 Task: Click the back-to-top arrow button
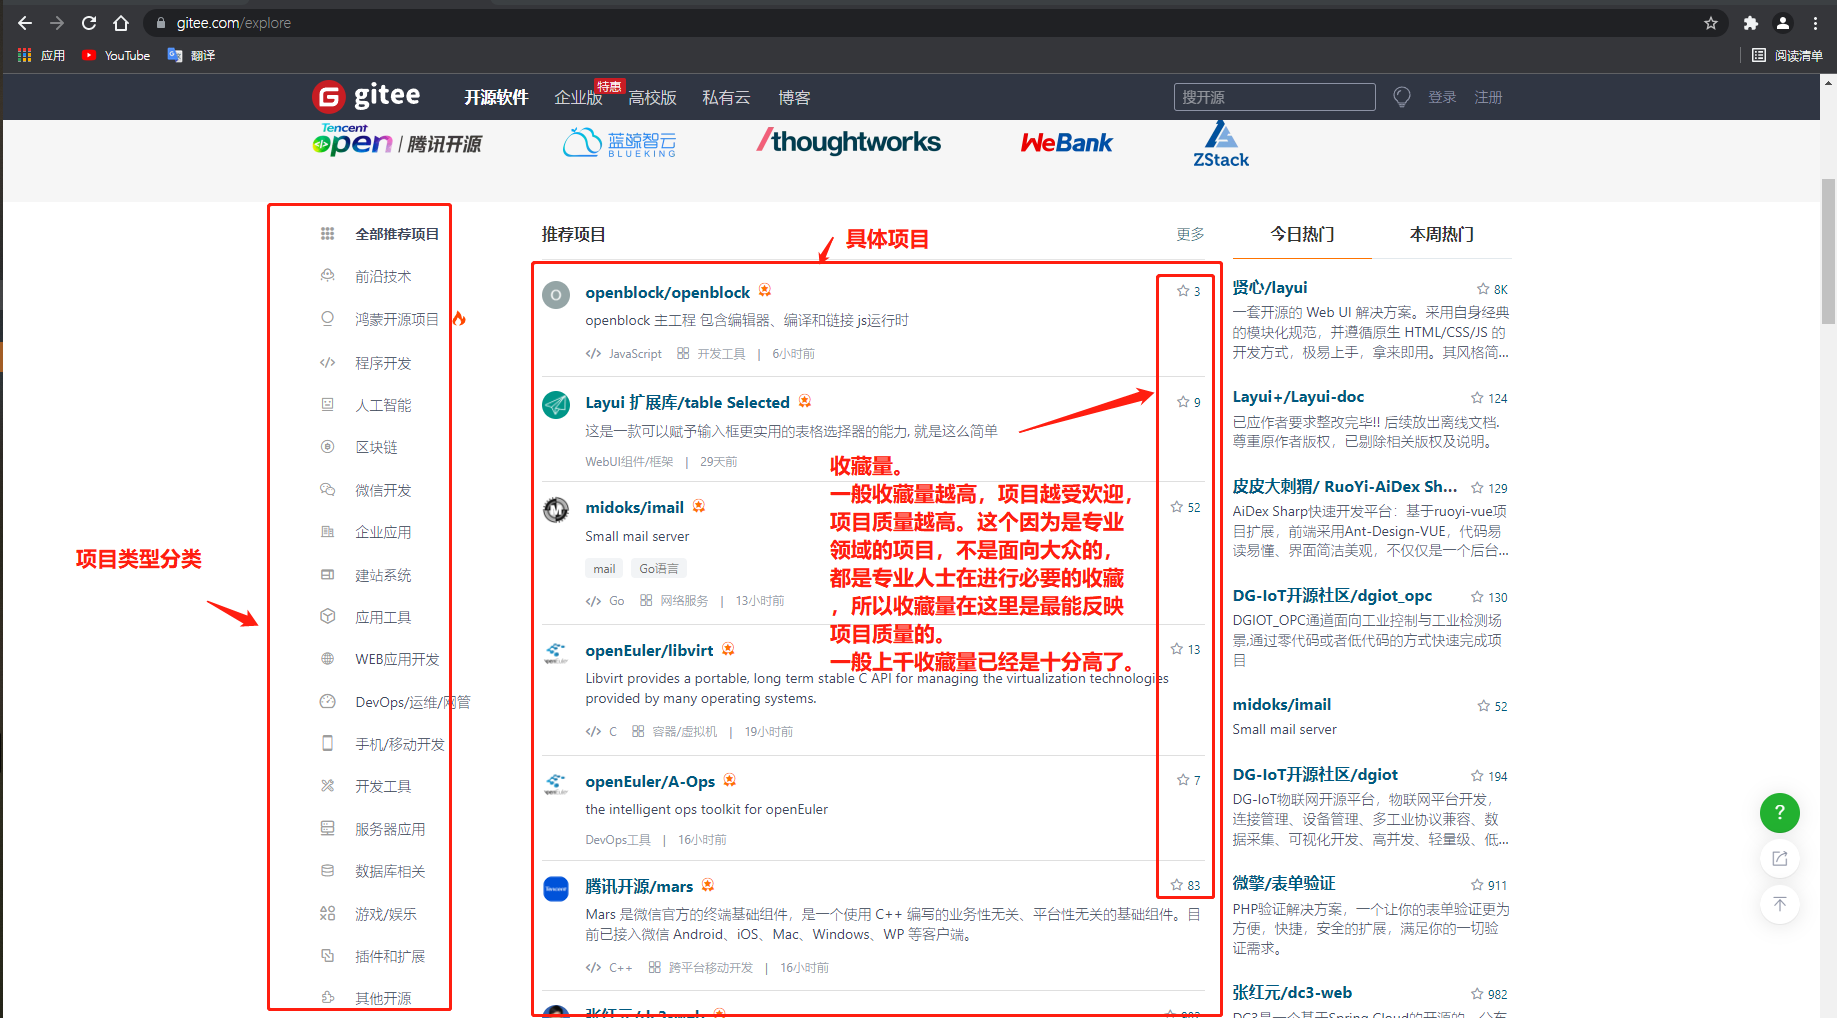point(1780,904)
